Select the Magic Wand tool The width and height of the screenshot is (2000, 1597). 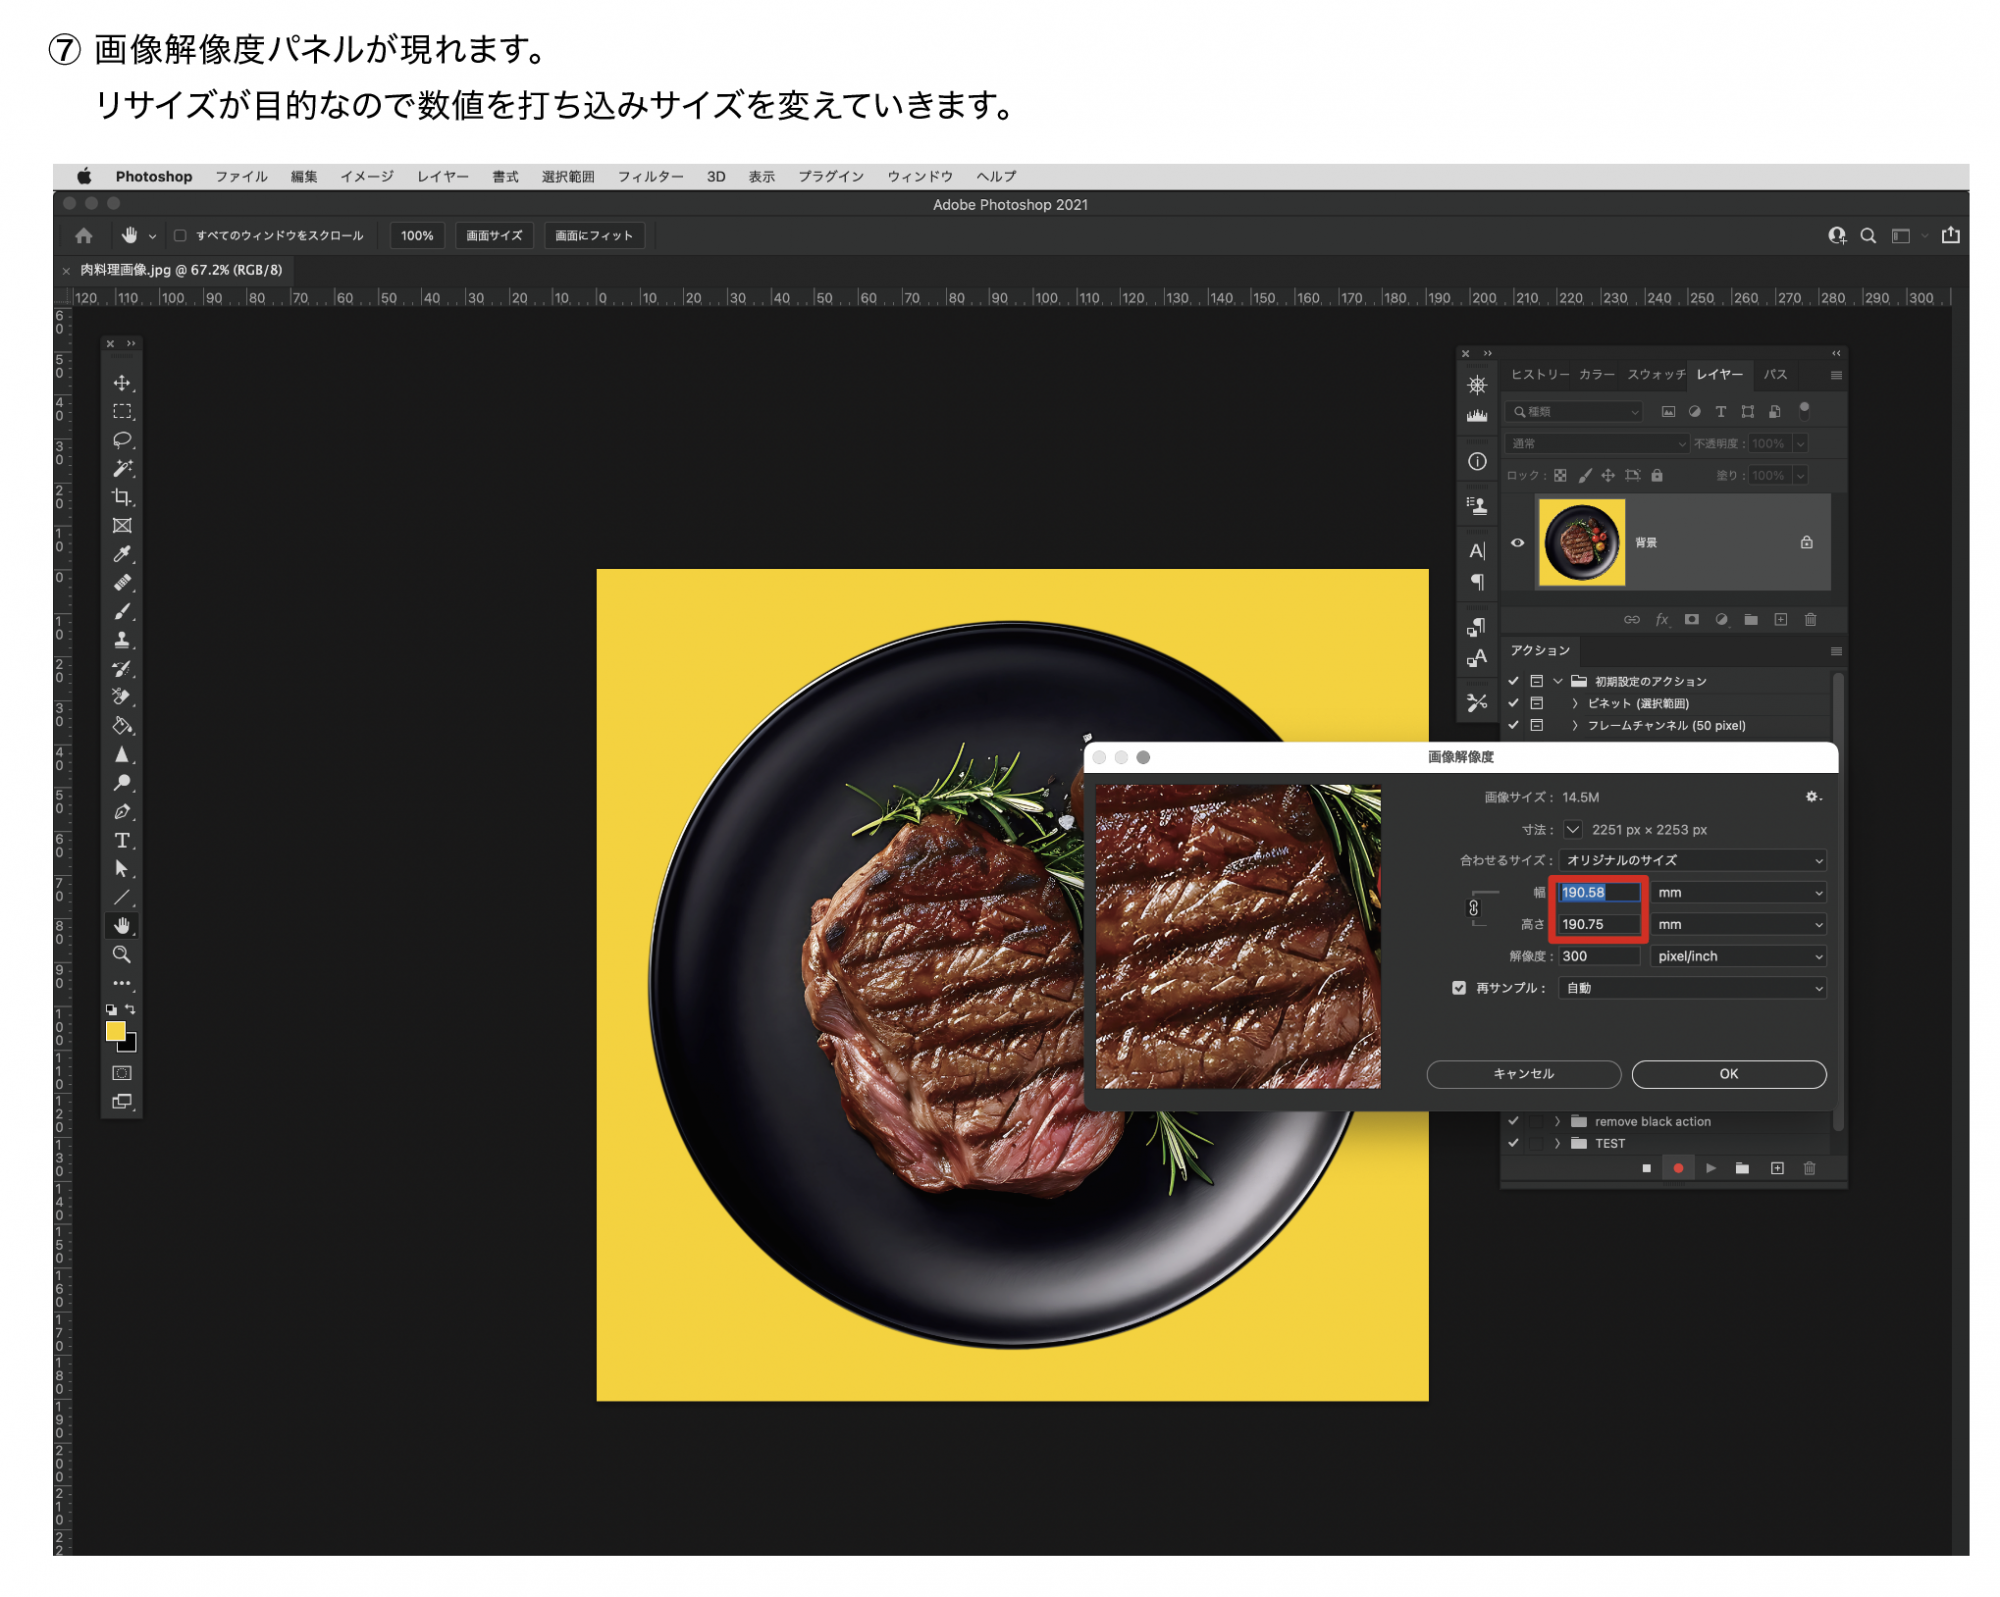point(122,469)
